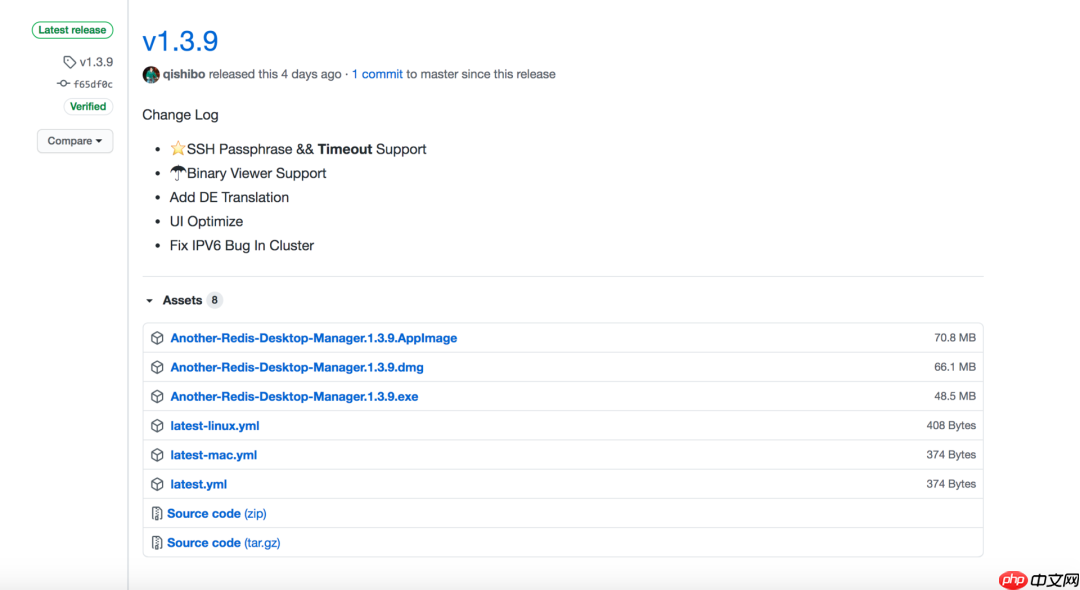Click the package icon beside latest-mac.yml
Viewport: 1080px width, 590px height.
pos(157,455)
